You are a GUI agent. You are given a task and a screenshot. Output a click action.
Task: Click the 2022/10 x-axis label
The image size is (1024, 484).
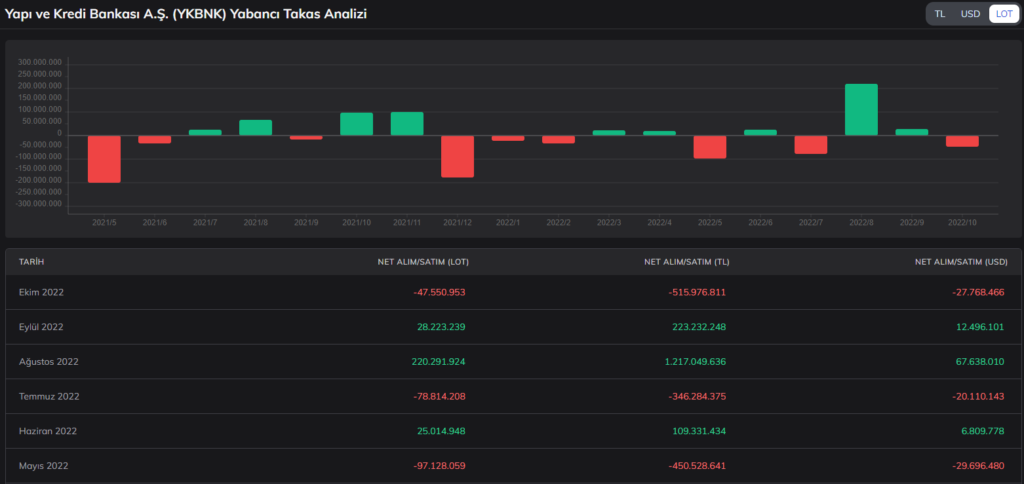[962, 223]
